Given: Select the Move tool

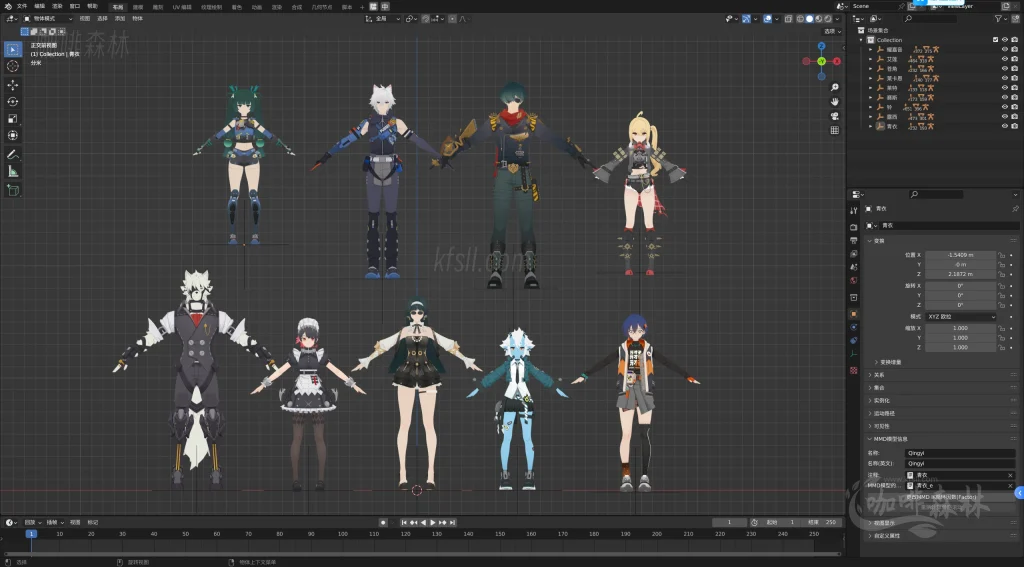Looking at the screenshot, I should [x=12, y=85].
